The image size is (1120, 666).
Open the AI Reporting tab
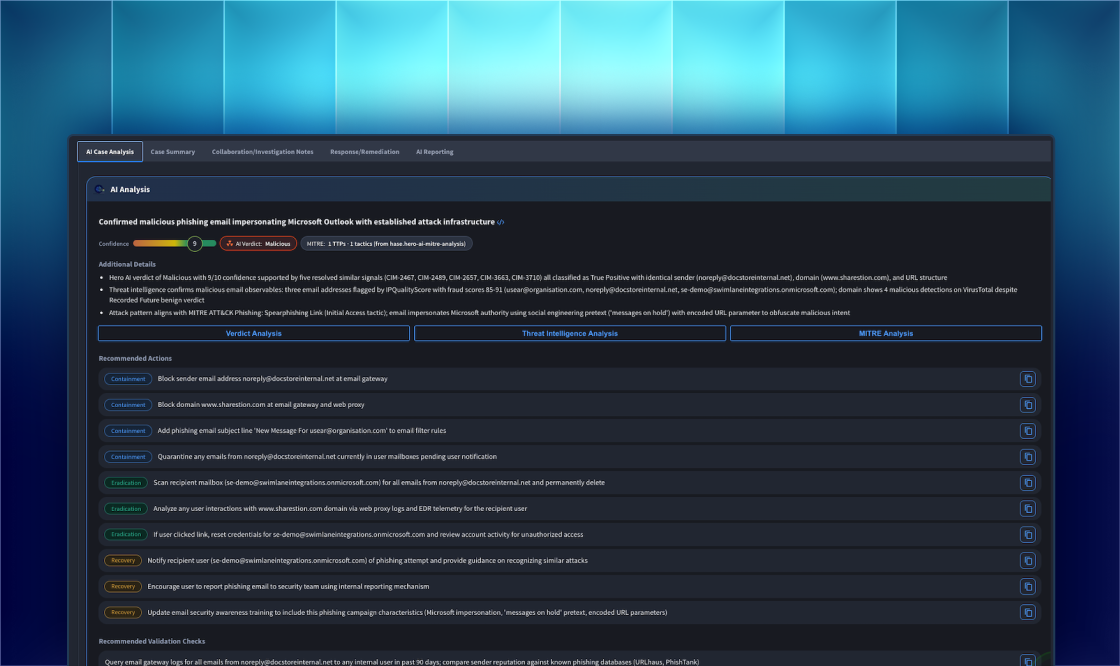435,151
